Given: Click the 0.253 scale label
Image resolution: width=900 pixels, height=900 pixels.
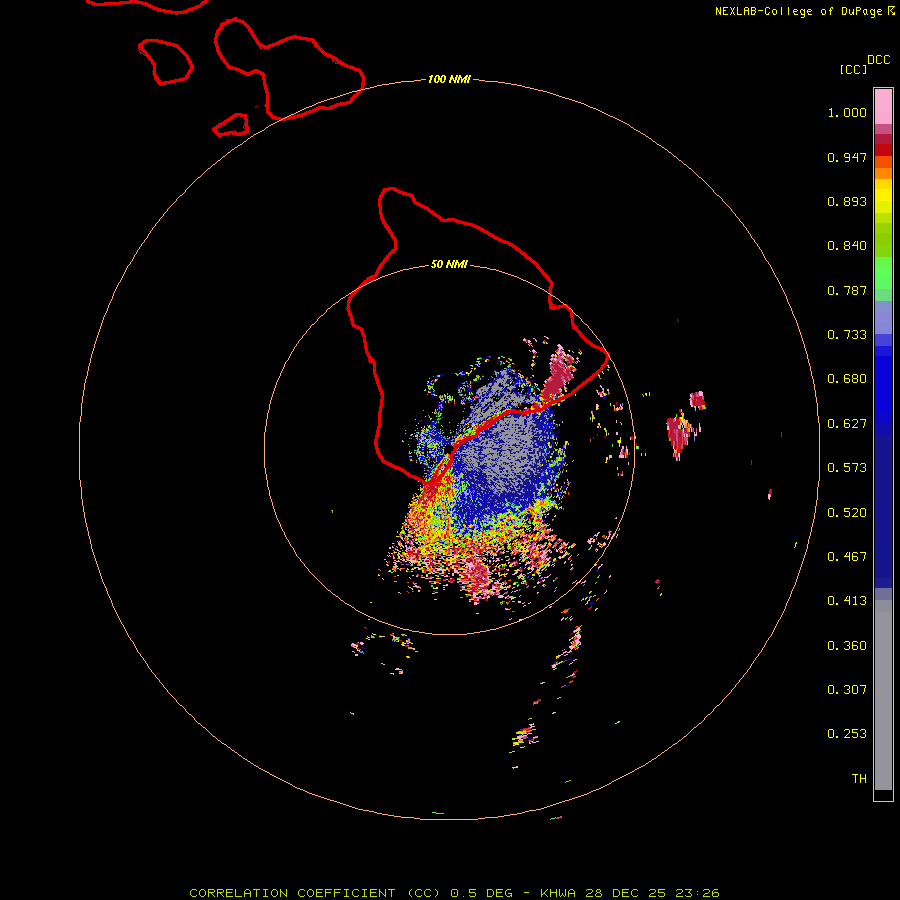Looking at the screenshot, I should [847, 734].
